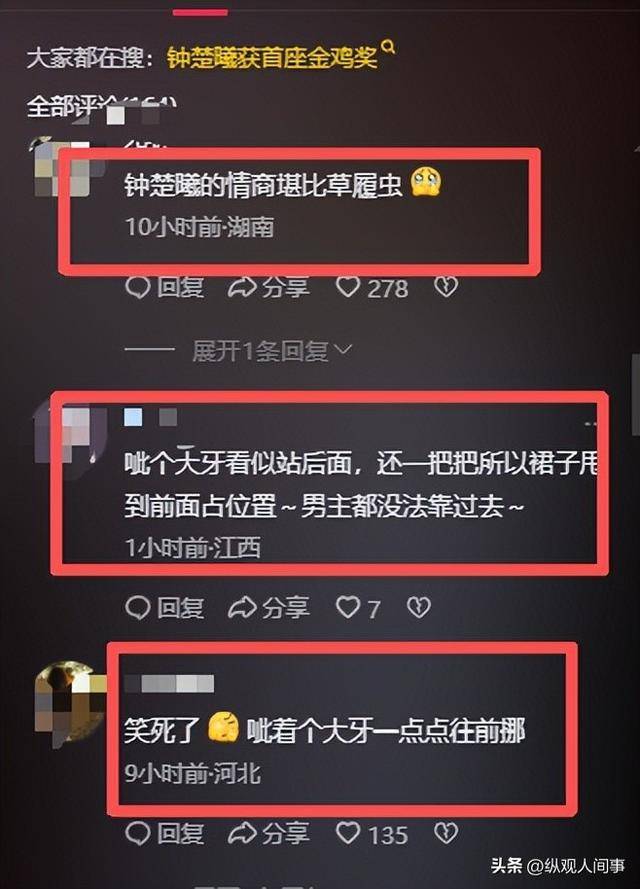Screen dimensions: 640x889
Task: Dislike the comment with 278 likes
Action: coord(446,287)
